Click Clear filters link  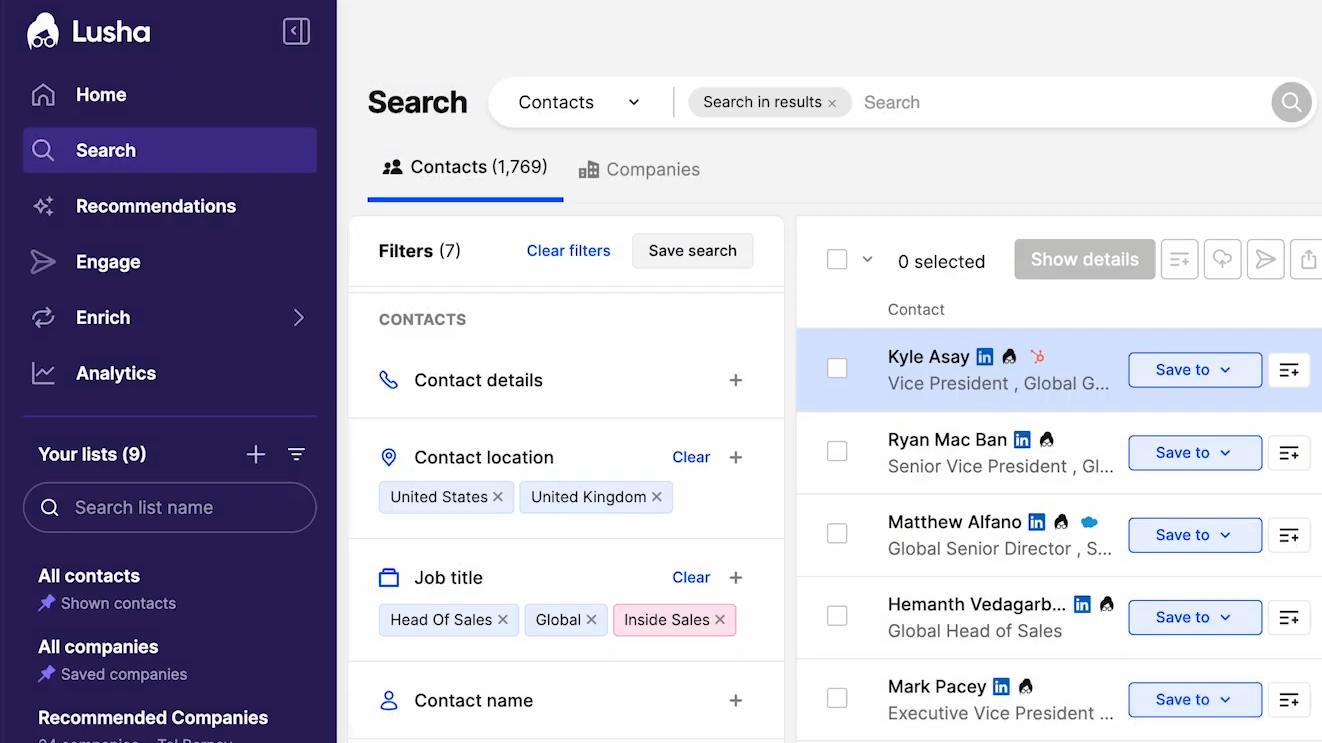[x=568, y=251]
